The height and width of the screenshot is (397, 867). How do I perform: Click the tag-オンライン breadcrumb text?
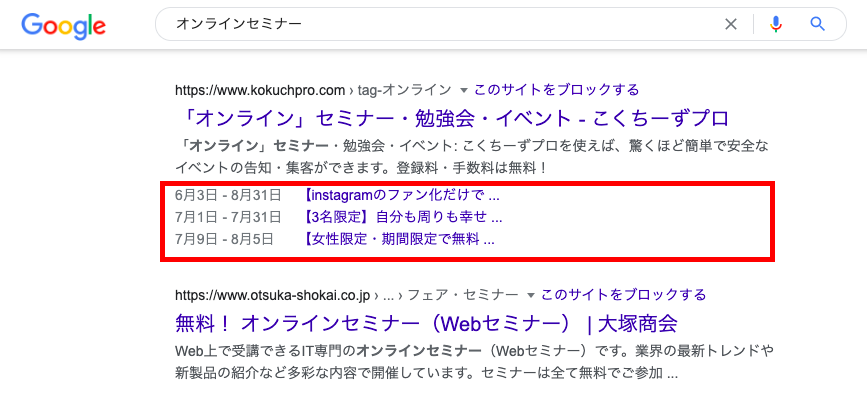(x=404, y=90)
